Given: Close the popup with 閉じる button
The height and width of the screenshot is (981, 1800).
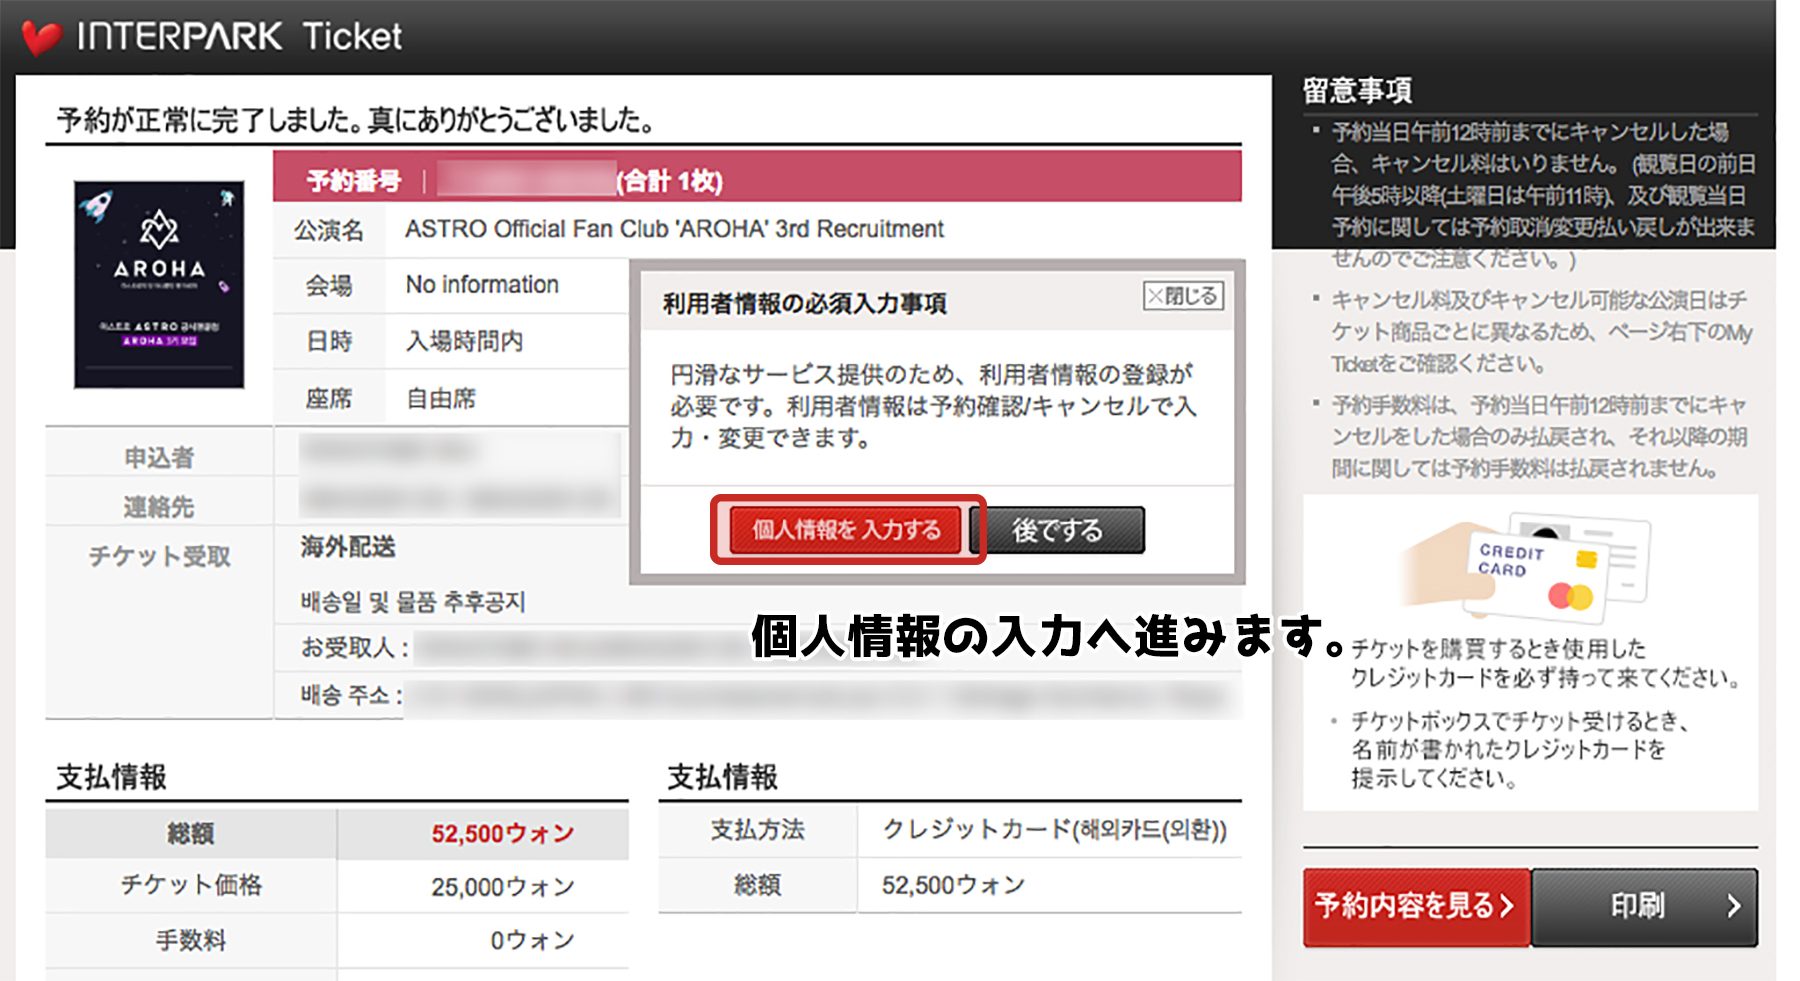Looking at the screenshot, I should (1183, 296).
